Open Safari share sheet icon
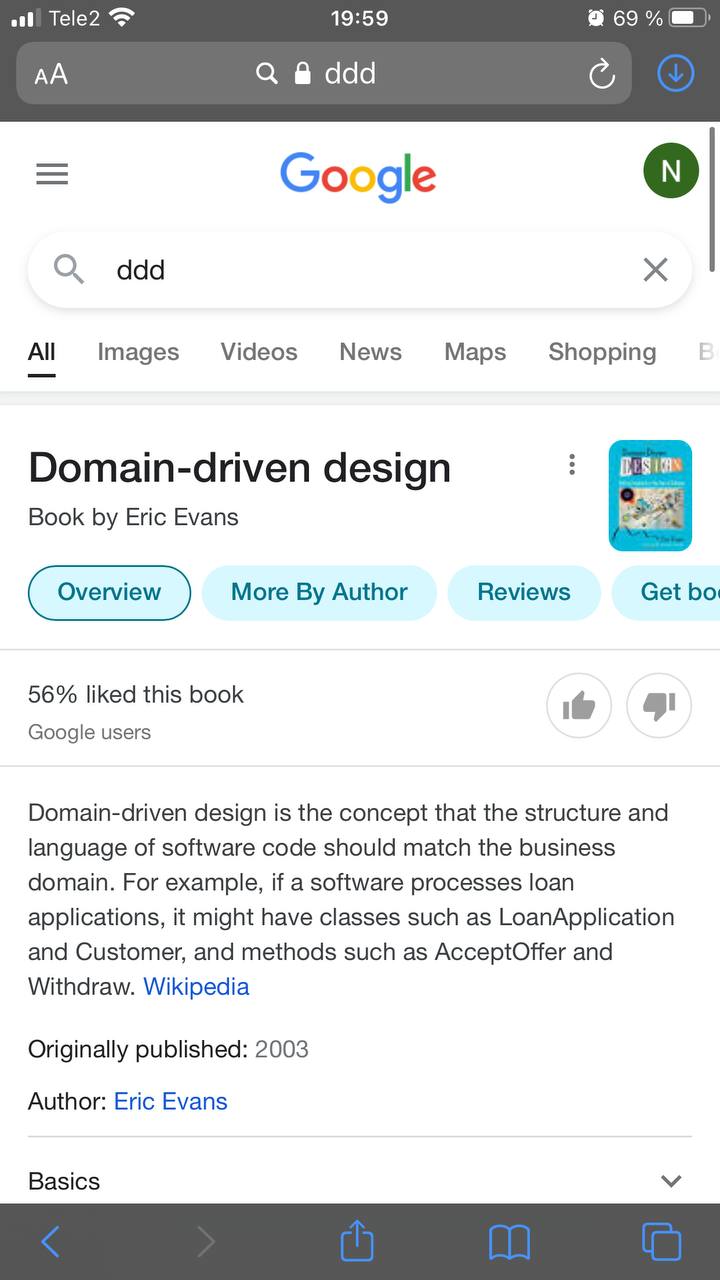Image resolution: width=720 pixels, height=1280 pixels. 357,1241
